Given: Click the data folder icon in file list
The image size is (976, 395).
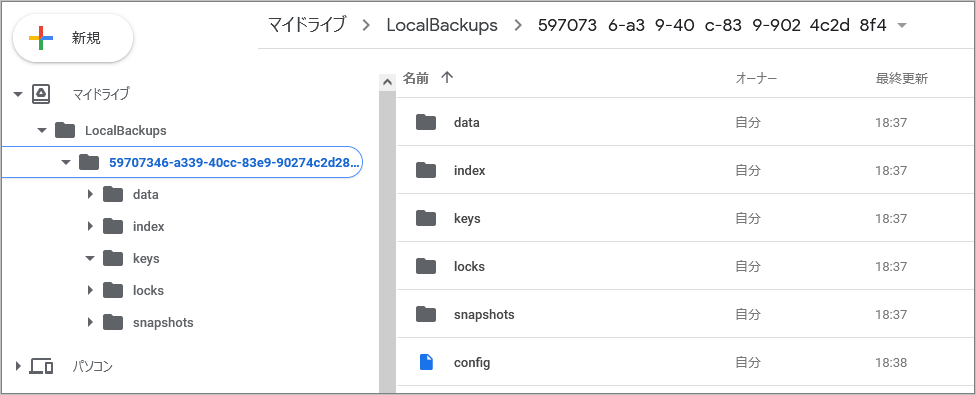Looking at the screenshot, I should 426,122.
